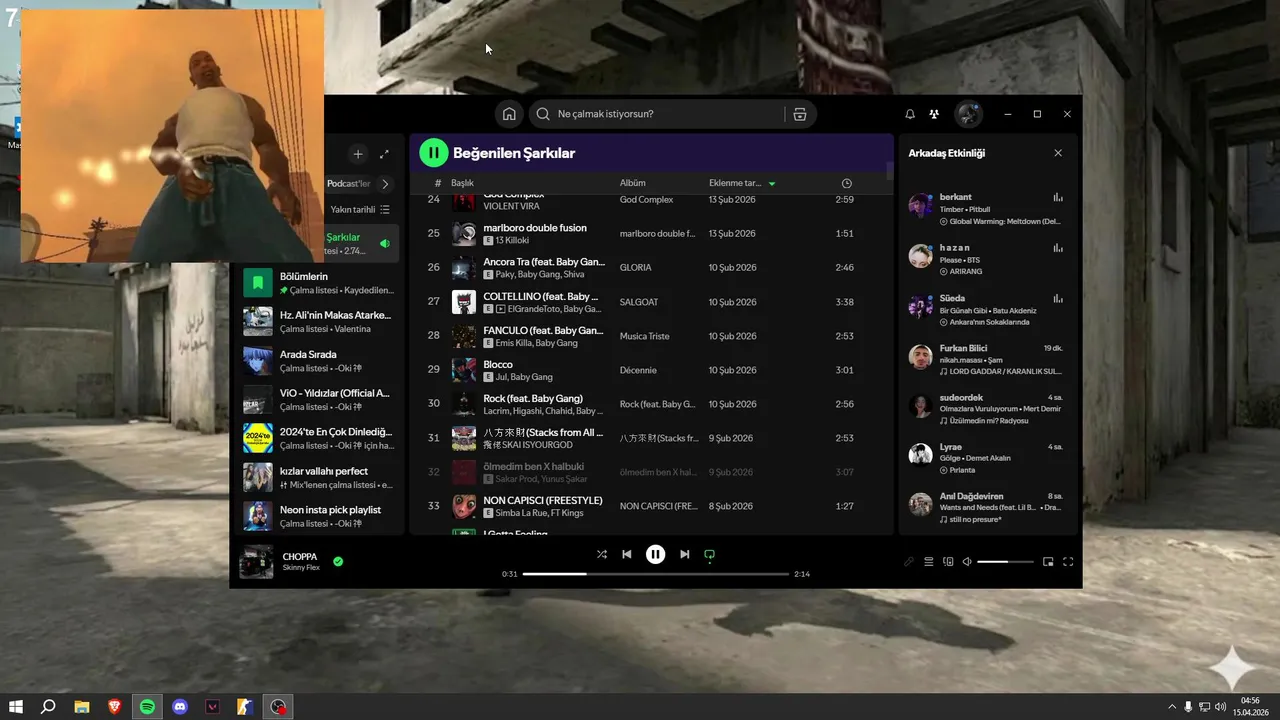Viewport: 1280px width, 720px height.
Task: Open 2024'te En Çok Dinlediğ... playlist
Action: pyautogui.click(x=320, y=438)
